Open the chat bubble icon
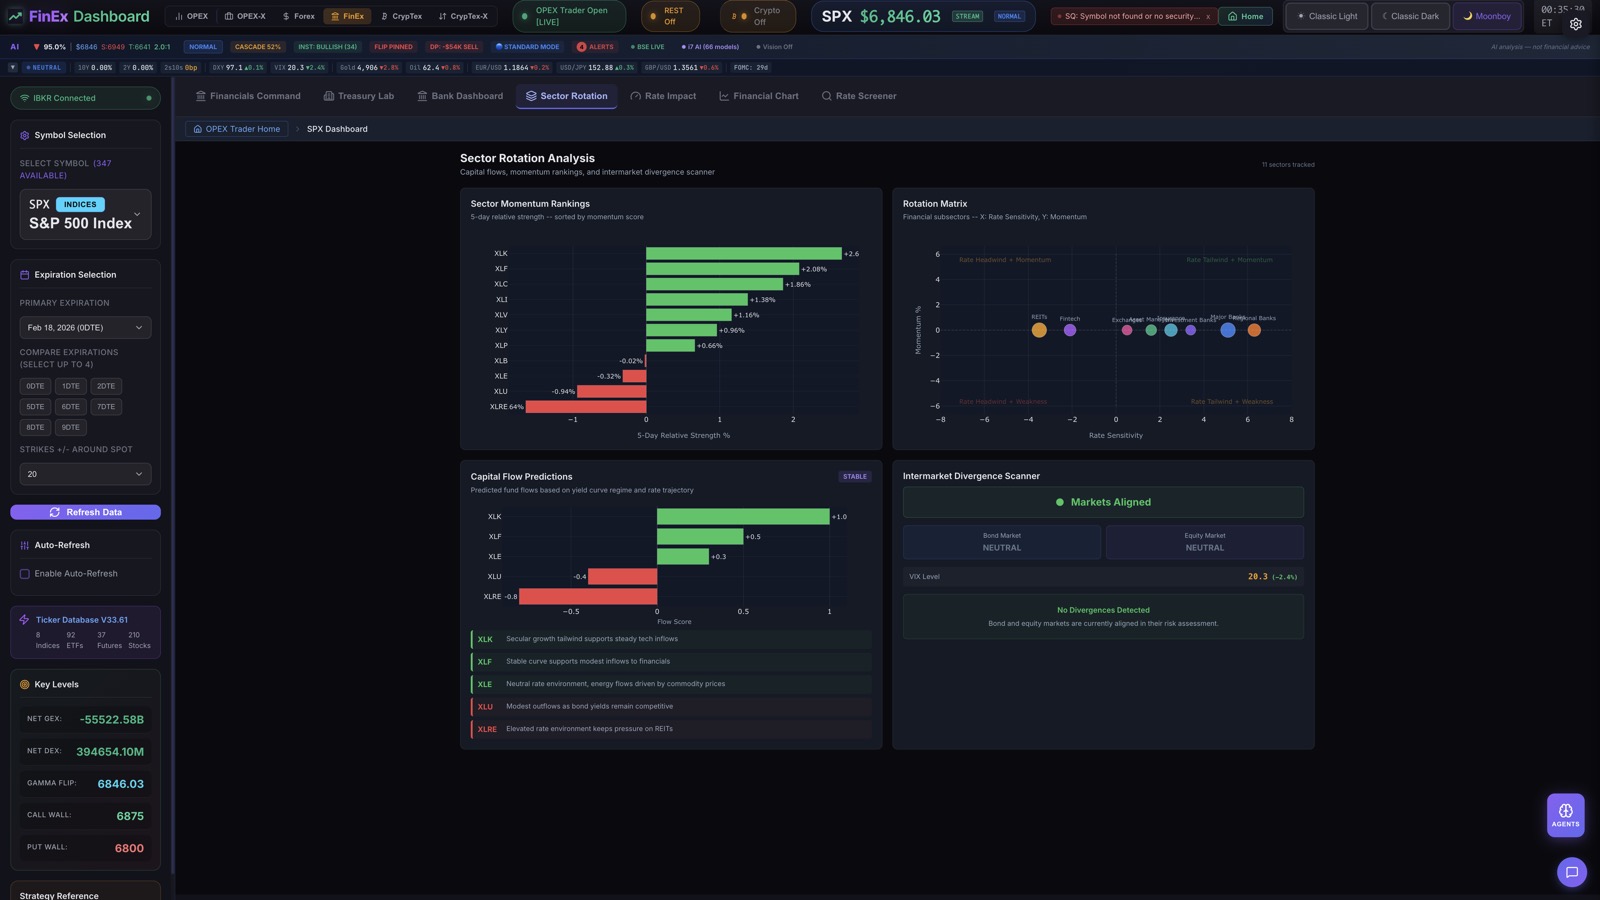 [1571, 872]
